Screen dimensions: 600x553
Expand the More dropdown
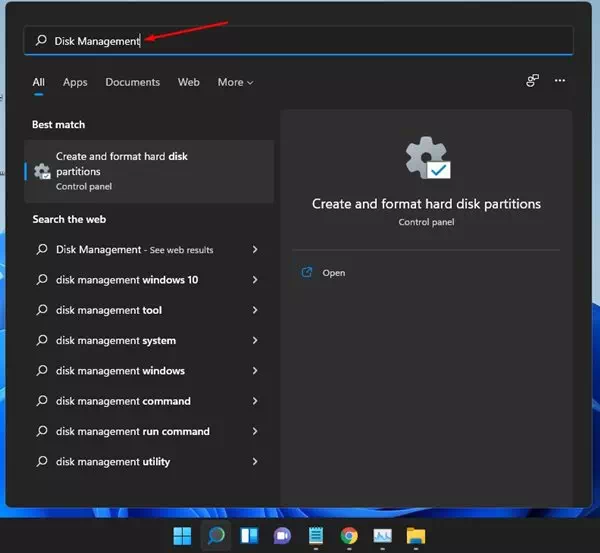235,82
